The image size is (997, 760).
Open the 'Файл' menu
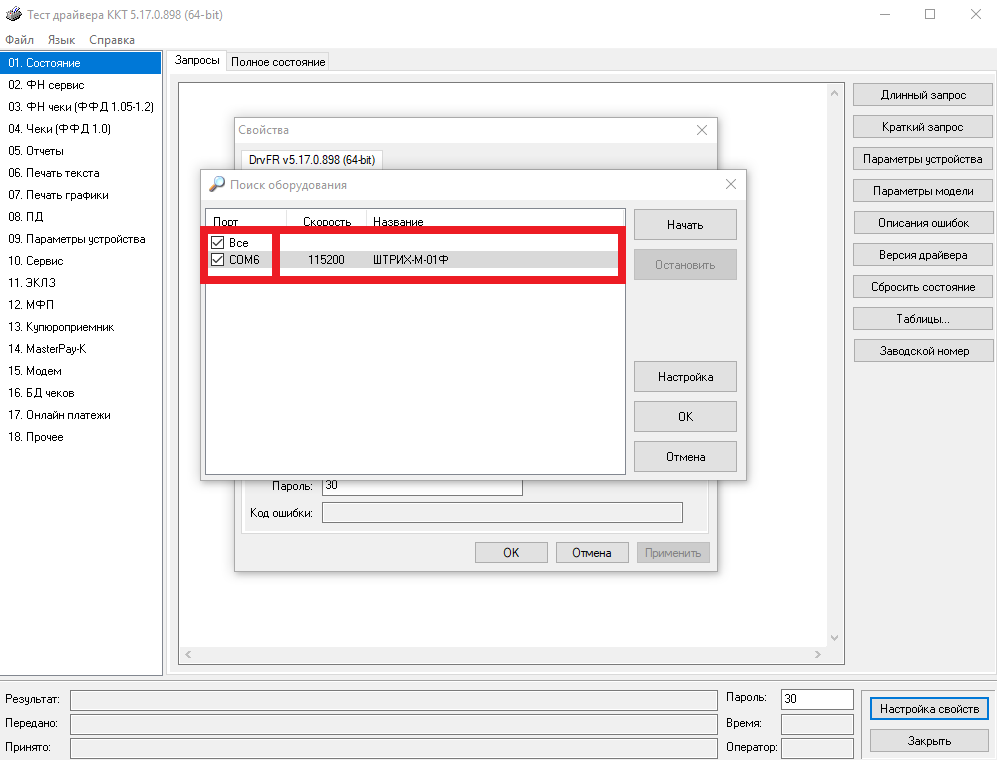19,40
